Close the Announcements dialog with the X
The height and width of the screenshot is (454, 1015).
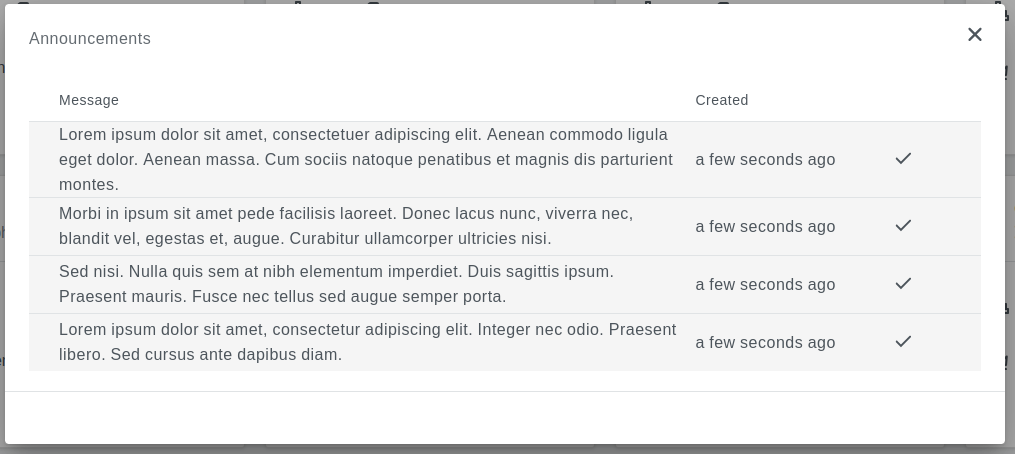point(975,35)
